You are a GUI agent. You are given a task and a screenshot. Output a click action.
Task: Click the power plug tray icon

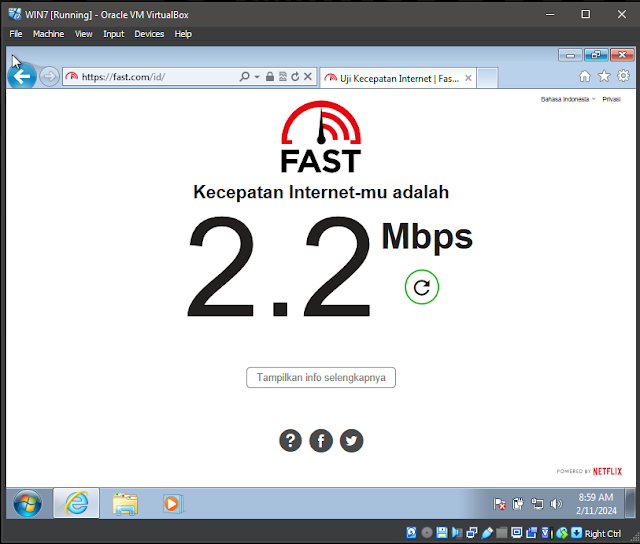point(518,504)
